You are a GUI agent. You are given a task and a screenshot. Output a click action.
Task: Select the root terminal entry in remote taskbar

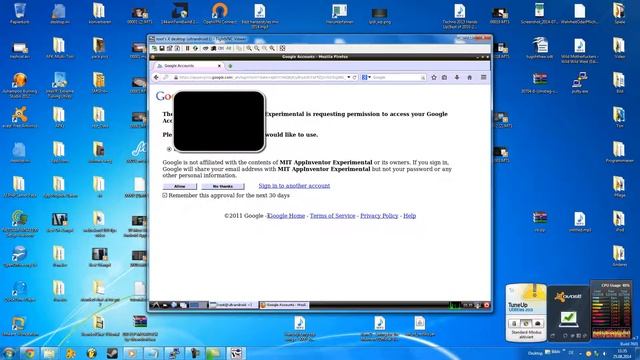click(233, 305)
